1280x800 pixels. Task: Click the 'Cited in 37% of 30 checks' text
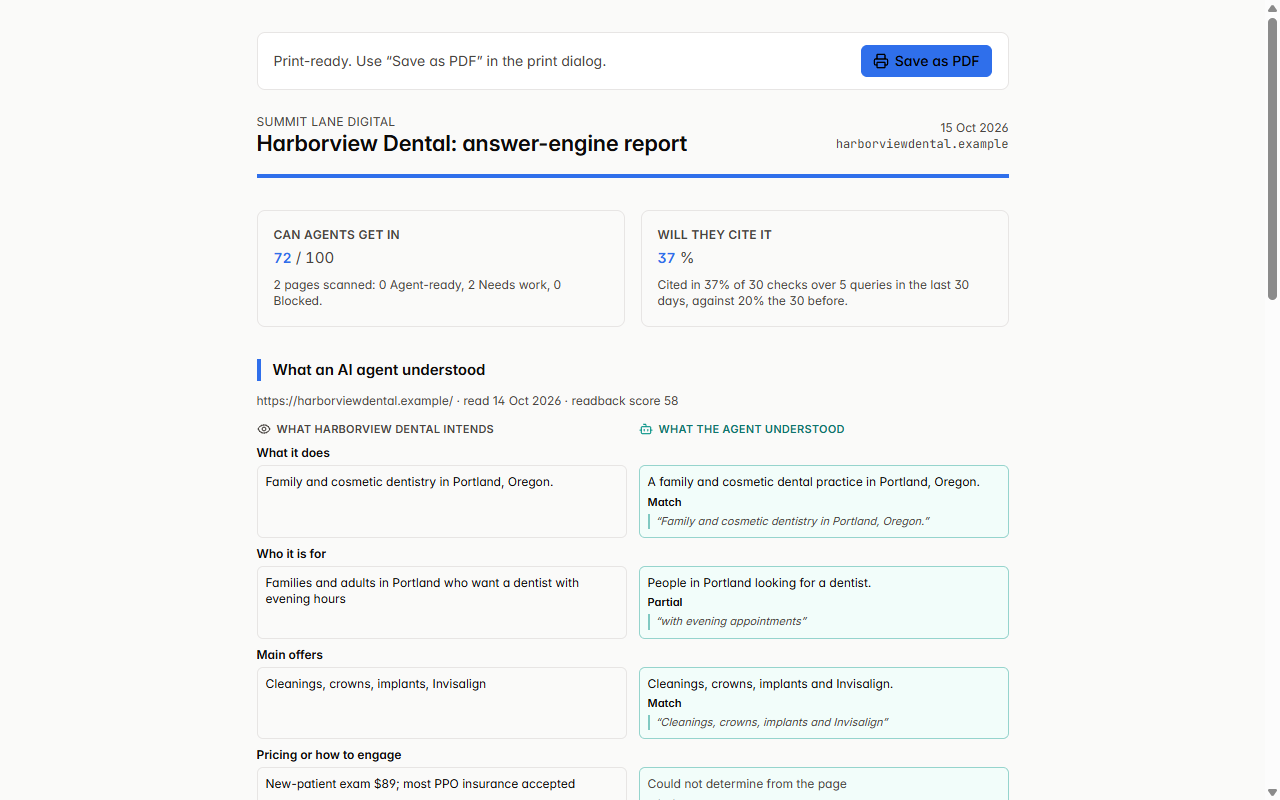tap(813, 293)
